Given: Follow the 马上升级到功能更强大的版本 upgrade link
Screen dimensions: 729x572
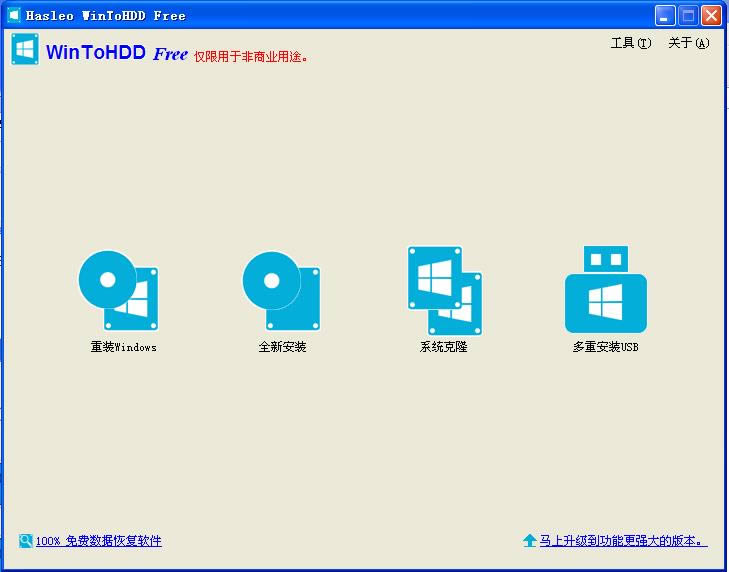Looking at the screenshot, I should 623,541.
